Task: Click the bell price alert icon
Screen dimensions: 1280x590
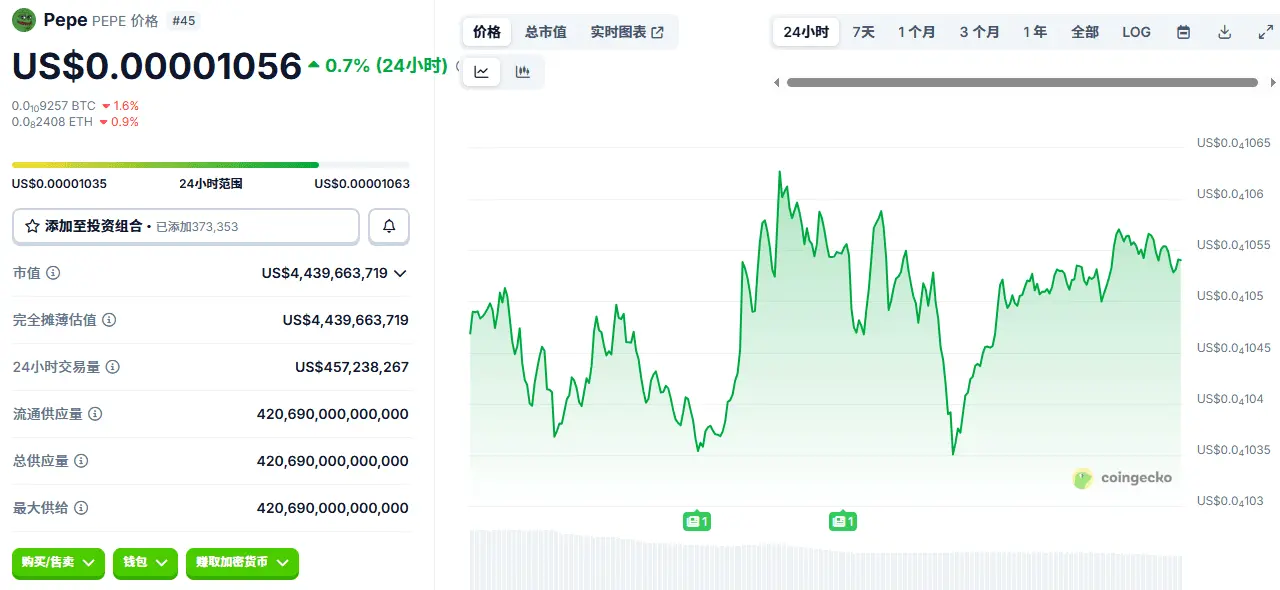Action: pos(389,227)
